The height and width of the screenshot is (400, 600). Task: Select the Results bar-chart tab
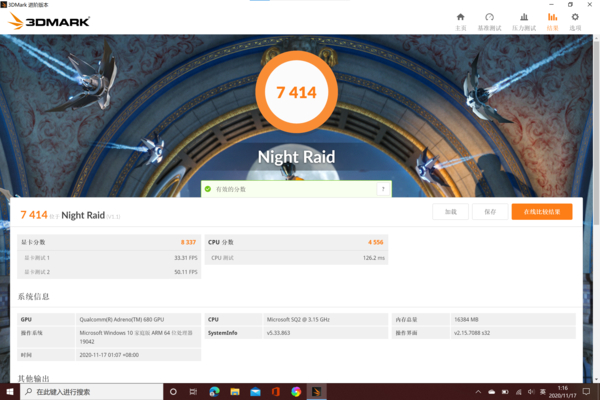[552, 22]
